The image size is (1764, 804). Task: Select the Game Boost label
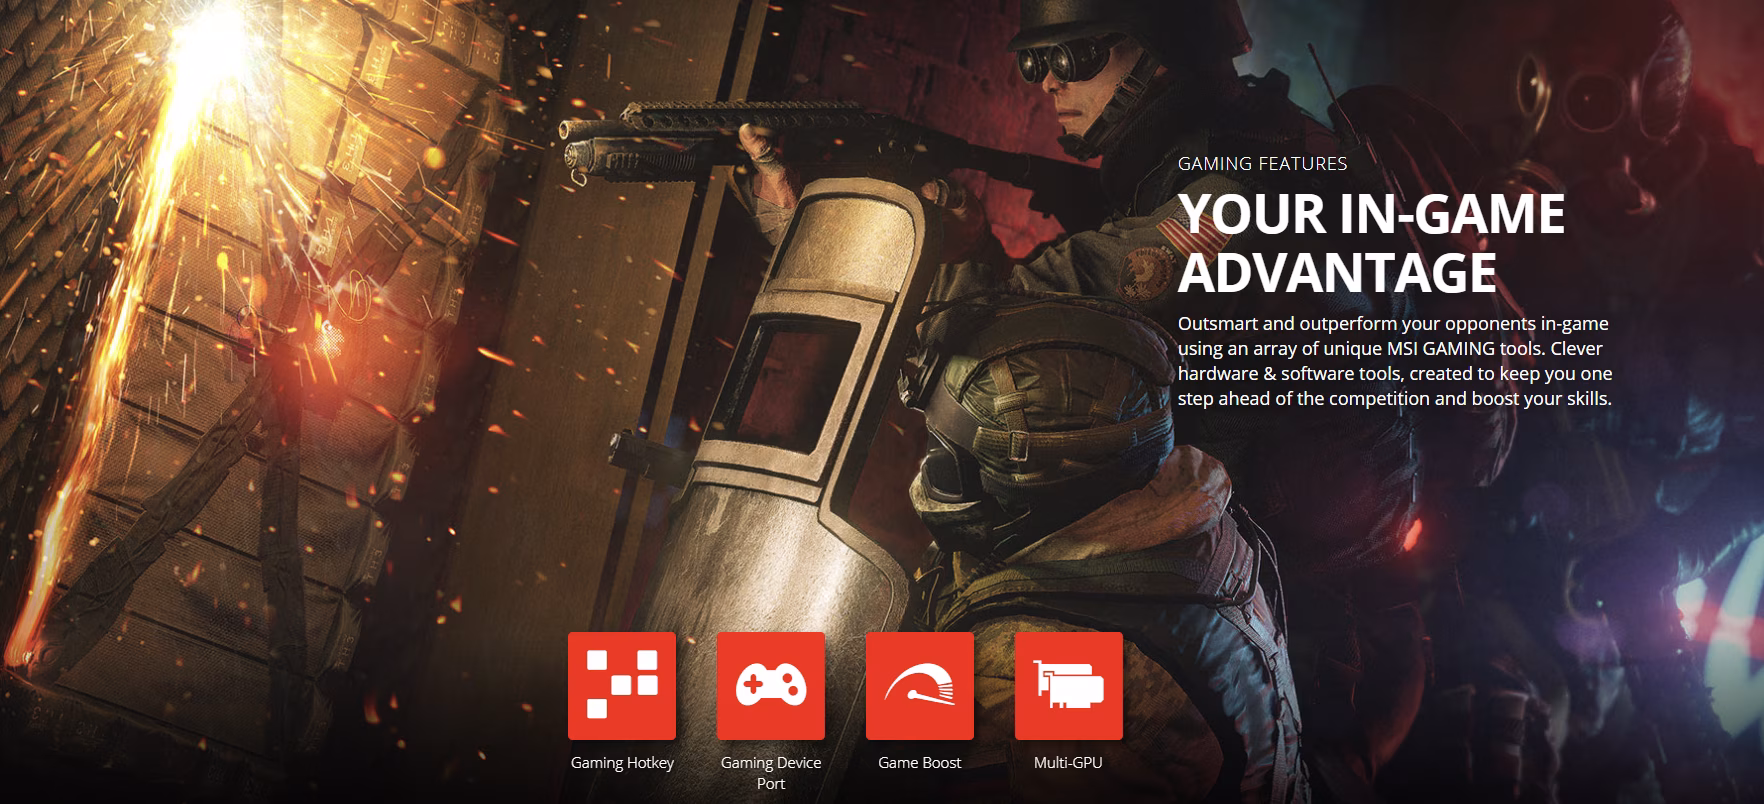(x=920, y=763)
